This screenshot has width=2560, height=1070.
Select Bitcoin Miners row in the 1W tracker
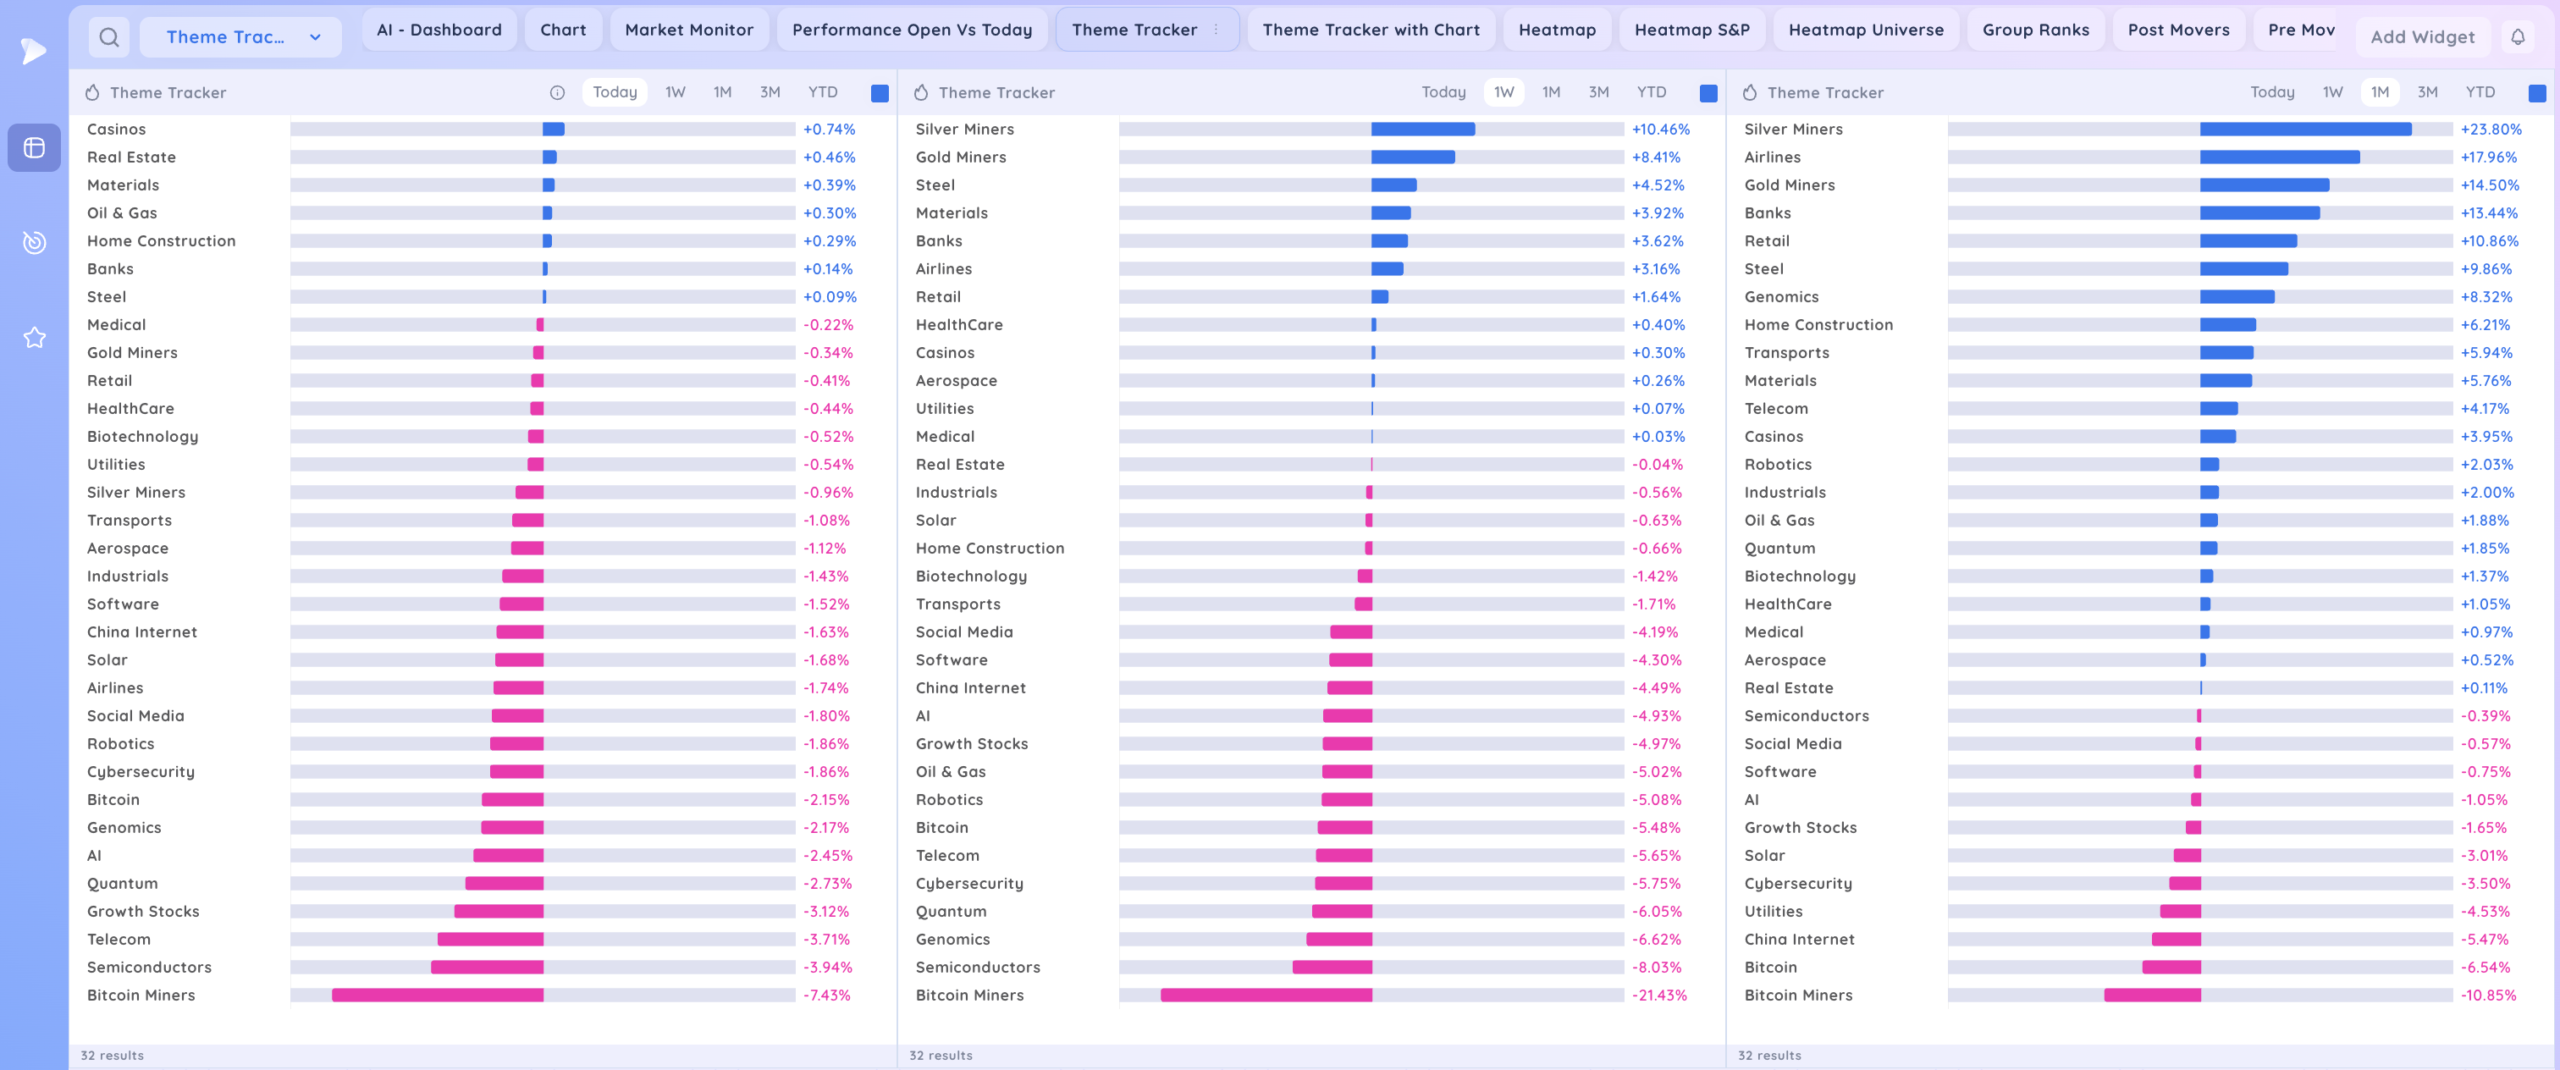pyautogui.click(x=969, y=995)
